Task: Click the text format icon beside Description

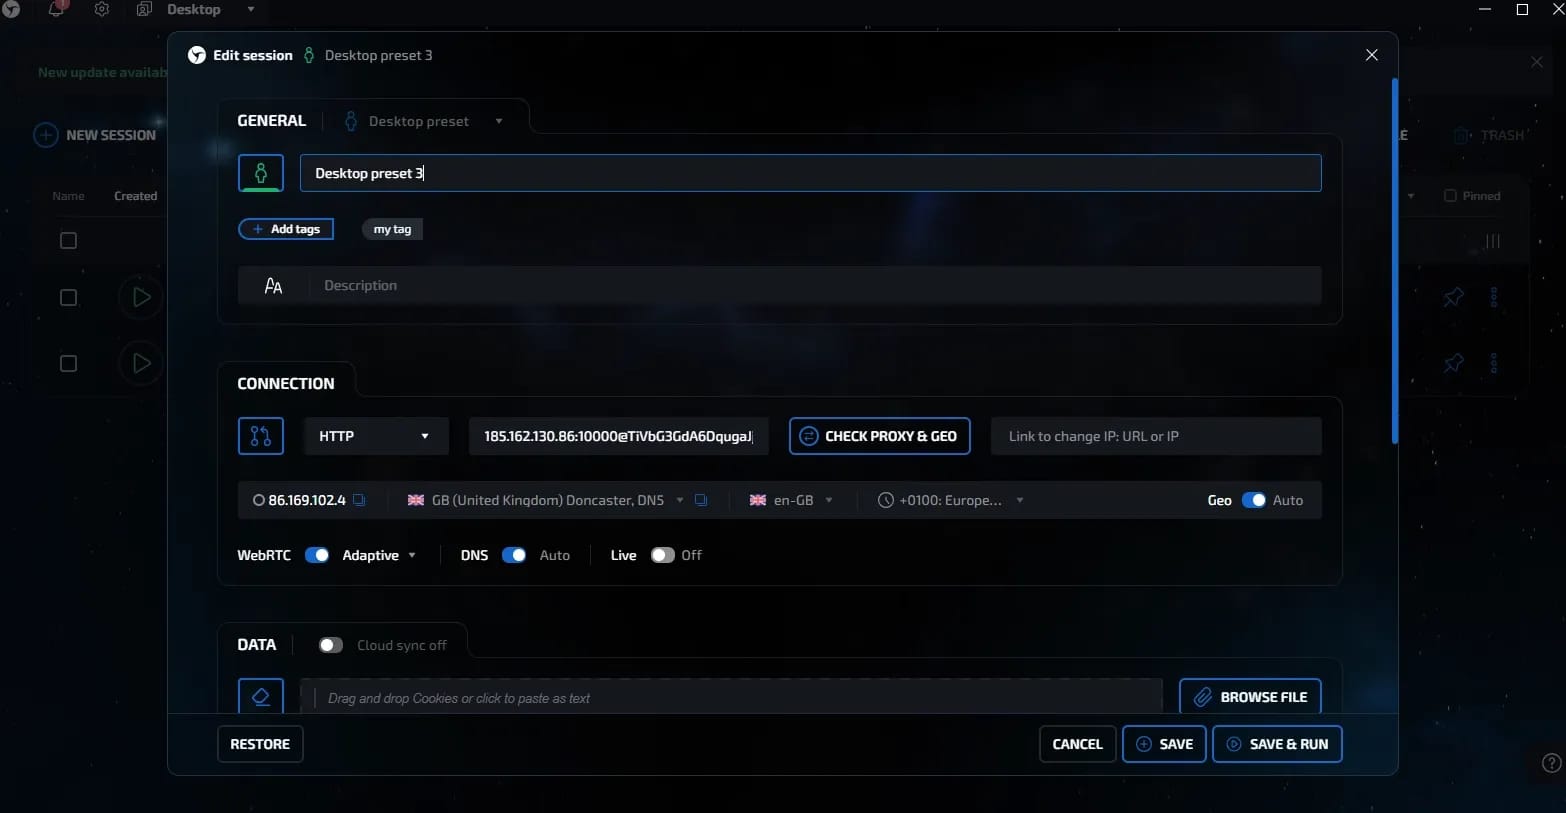Action: tap(273, 286)
